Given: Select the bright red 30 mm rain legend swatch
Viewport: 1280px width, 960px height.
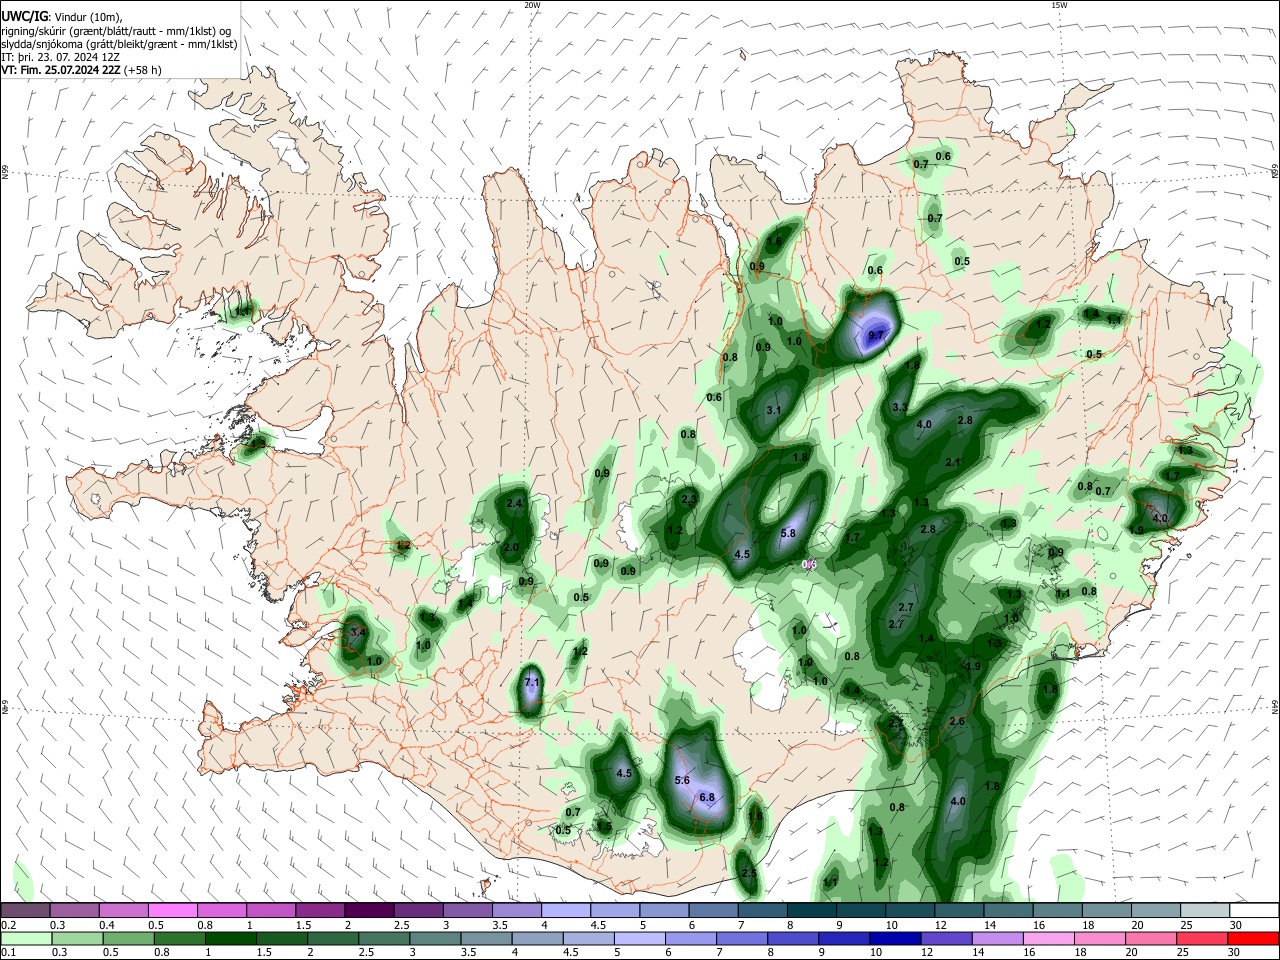Looking at the screenshot, I should tap(1251, 938).
